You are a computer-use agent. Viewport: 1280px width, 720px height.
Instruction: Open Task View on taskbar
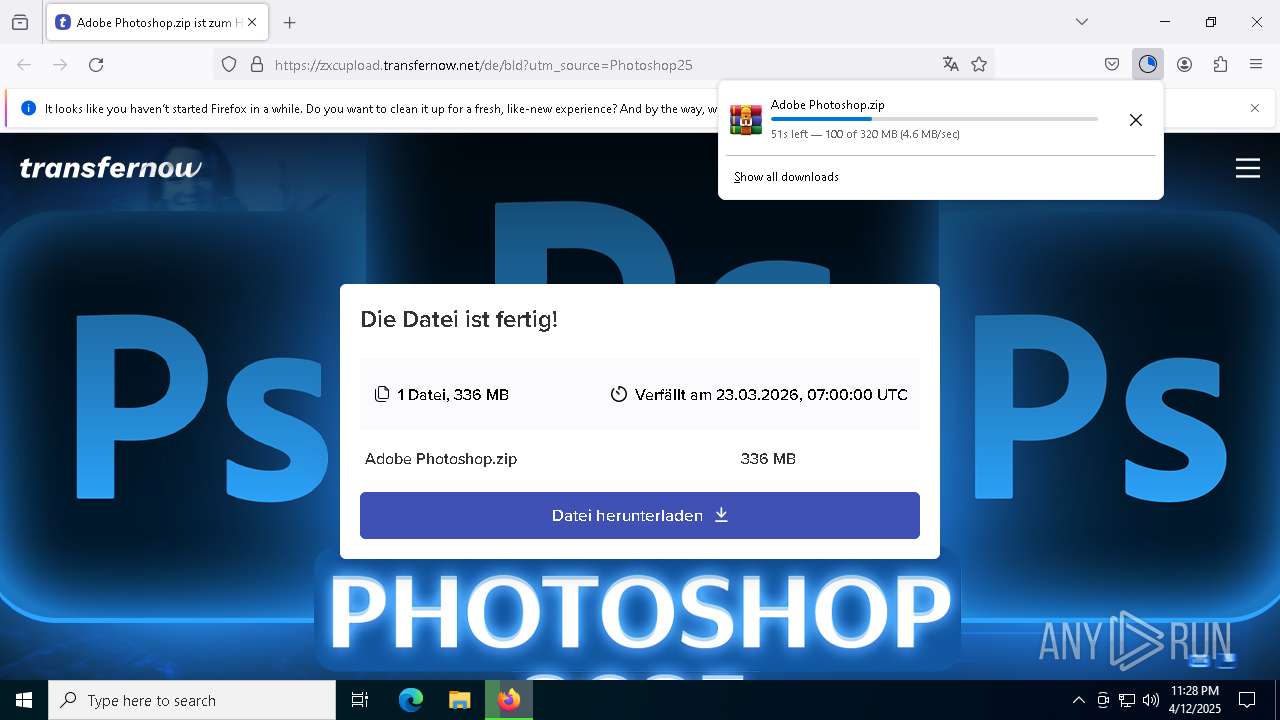click(360, 700)
